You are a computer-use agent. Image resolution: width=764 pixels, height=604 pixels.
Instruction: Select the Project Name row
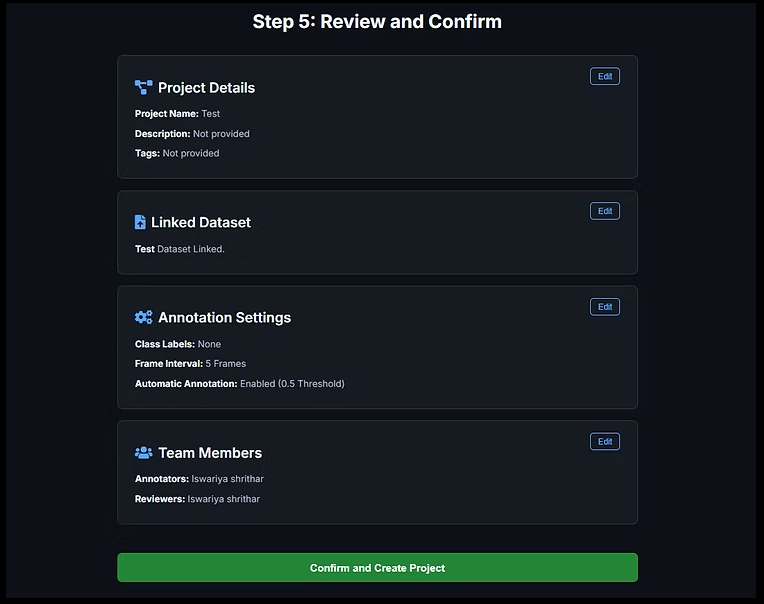(177, 114)
